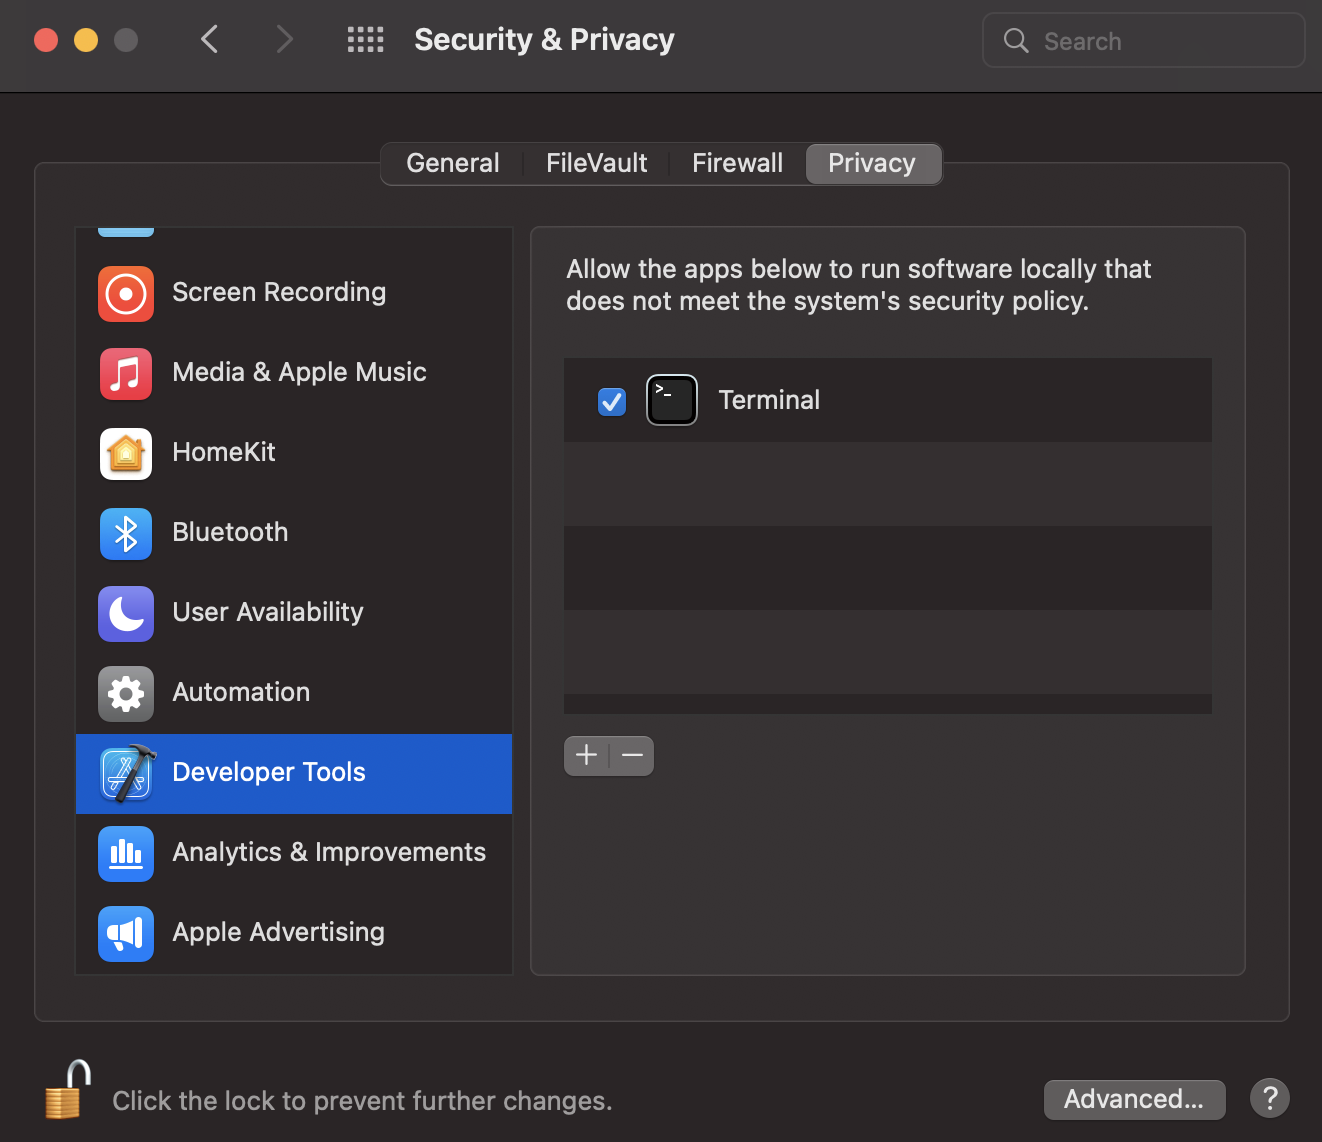
Task: Switch to the General tab
Action: click(453, 163)
